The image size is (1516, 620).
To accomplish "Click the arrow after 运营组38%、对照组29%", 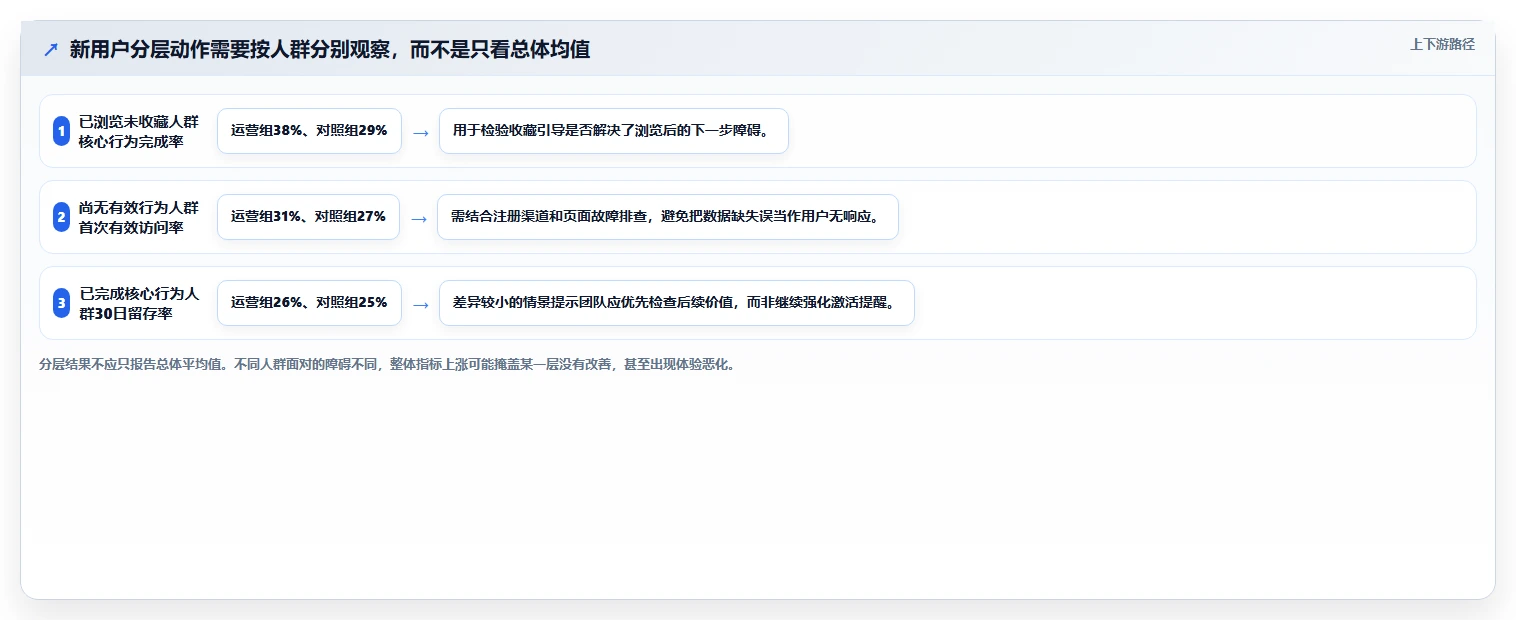I will (421, 132).
